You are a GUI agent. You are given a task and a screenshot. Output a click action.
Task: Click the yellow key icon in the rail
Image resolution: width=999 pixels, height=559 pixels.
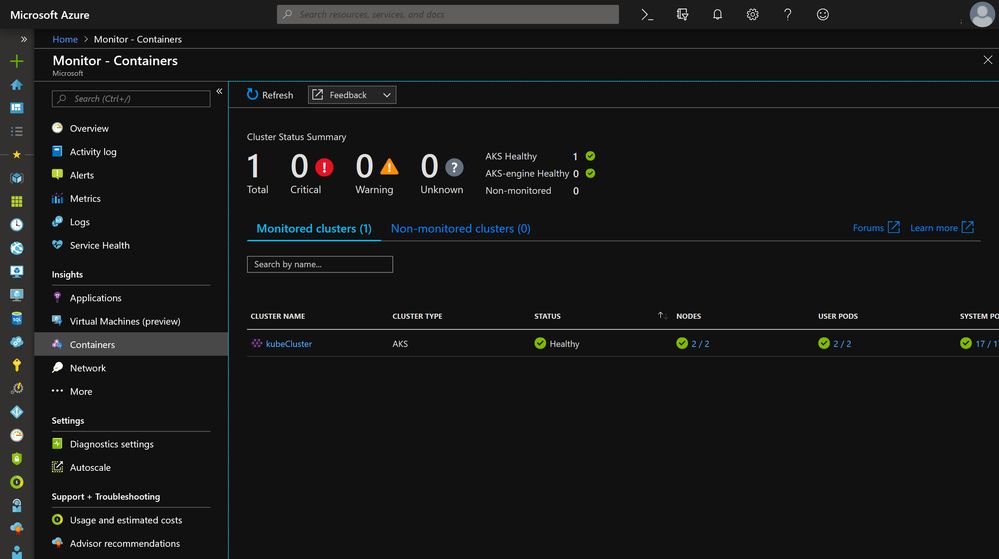click(17, 365)
